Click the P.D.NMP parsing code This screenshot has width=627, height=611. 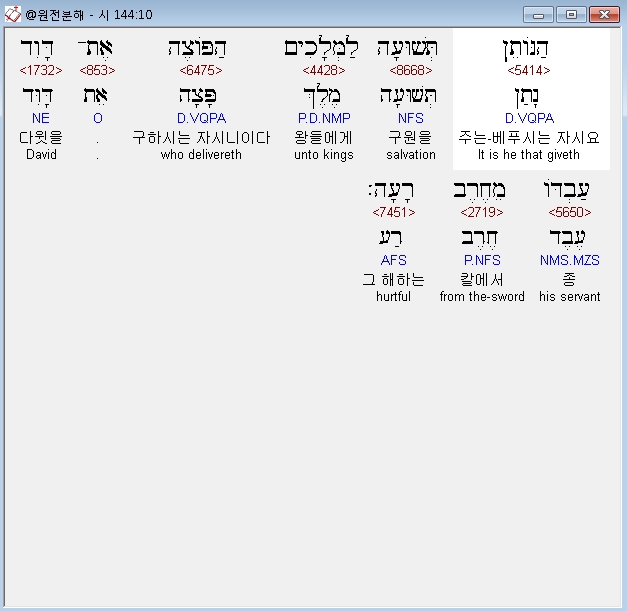(324, 118)
